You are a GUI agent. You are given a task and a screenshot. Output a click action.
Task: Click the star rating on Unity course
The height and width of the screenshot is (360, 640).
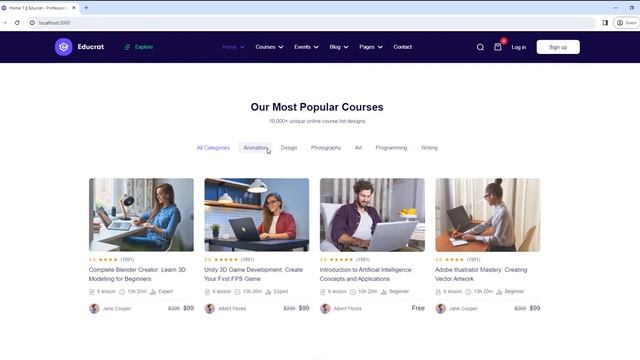coord(226,260)
